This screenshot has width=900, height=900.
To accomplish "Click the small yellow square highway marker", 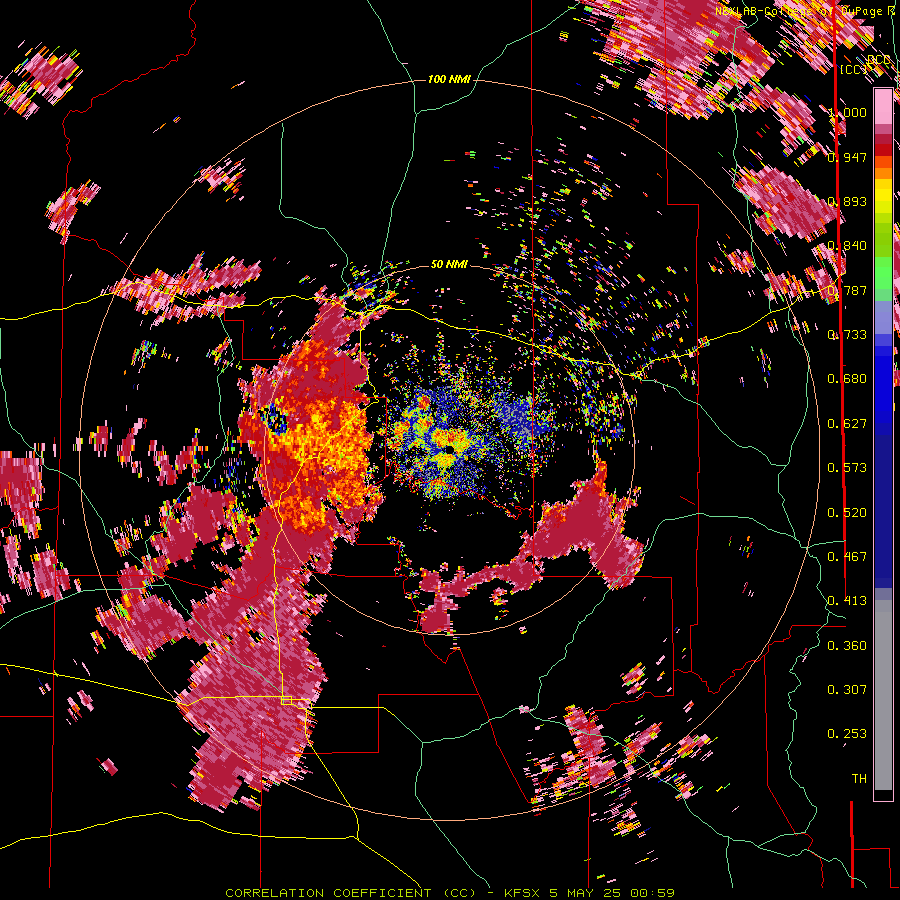I will coord(287,700).
